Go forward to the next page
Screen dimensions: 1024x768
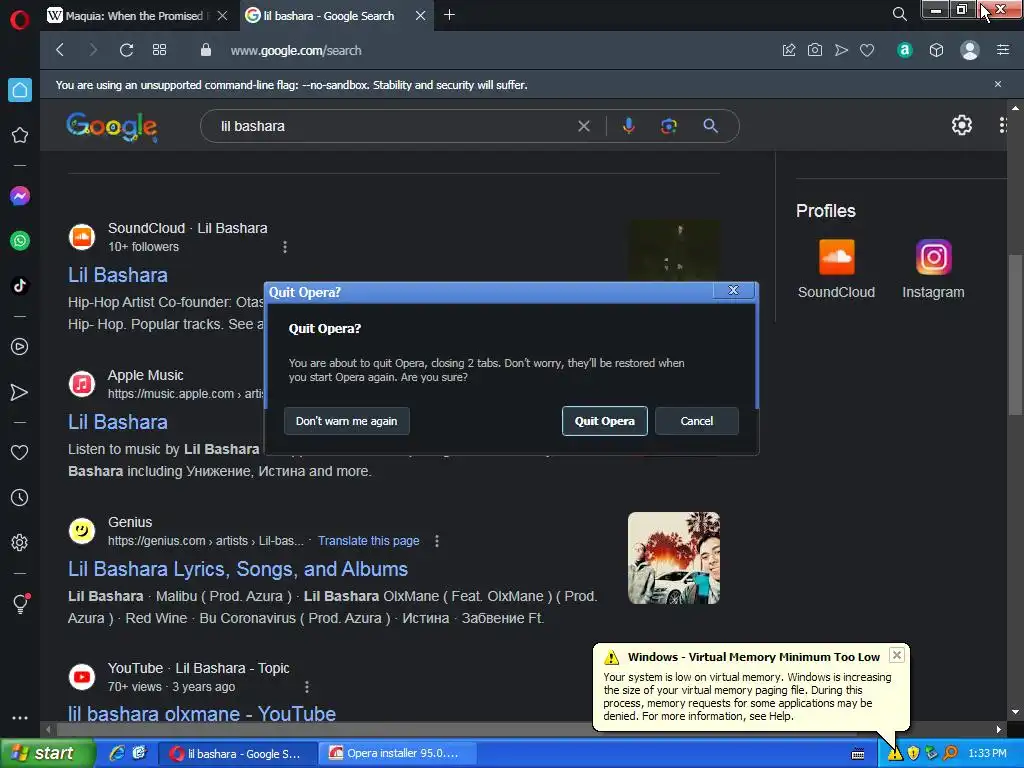click(x=93, y=50)
